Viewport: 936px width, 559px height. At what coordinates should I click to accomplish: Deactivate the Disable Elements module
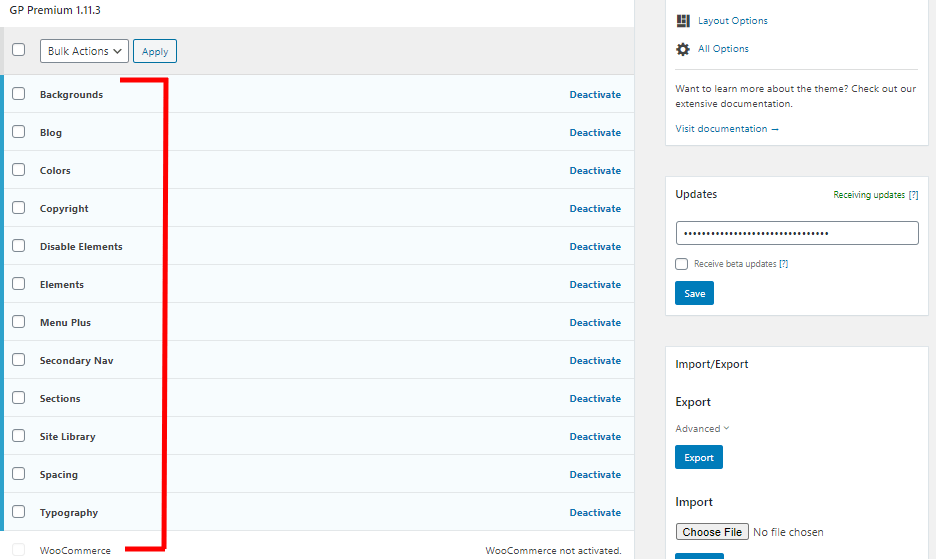tap(595, 247)
